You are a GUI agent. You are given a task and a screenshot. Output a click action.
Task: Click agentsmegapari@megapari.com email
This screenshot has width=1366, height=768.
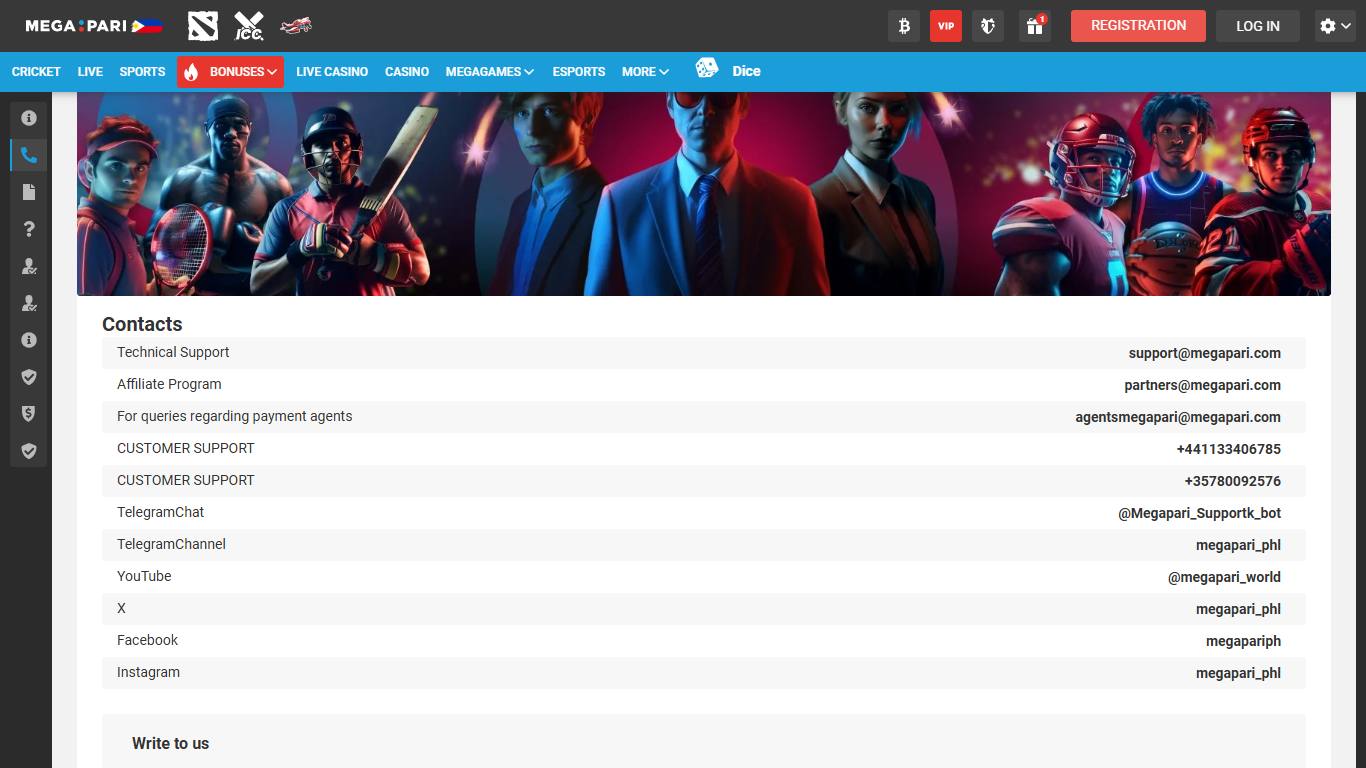pyautogui.click(x=1178, y=417)
